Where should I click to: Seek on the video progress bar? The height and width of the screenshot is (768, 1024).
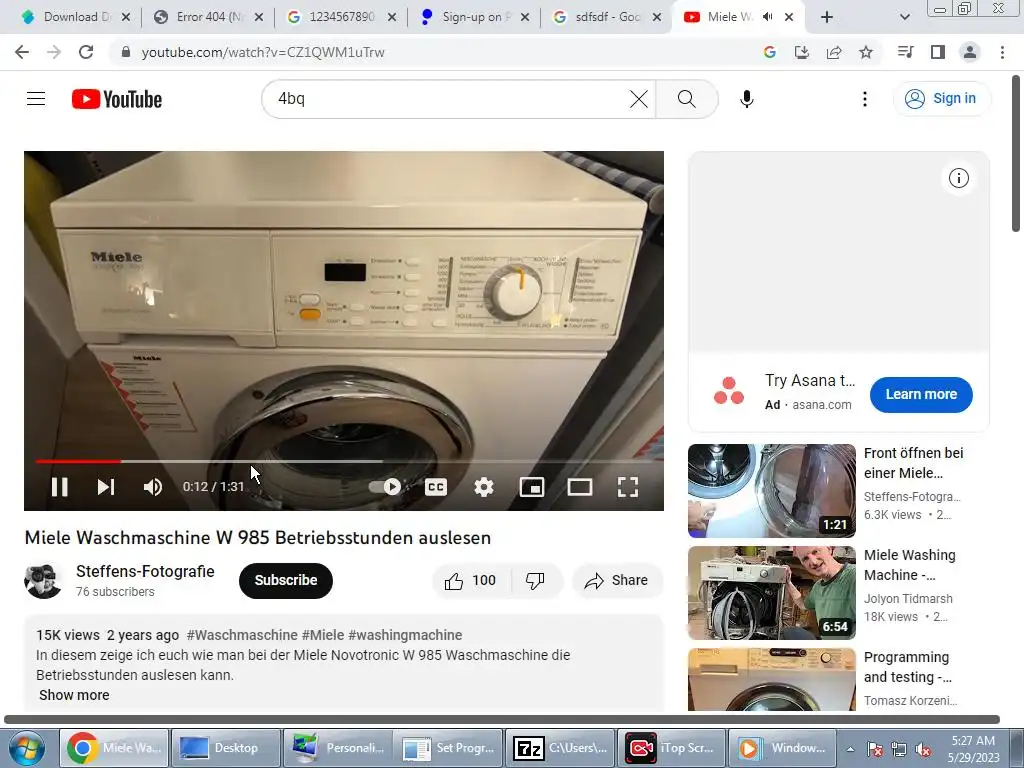point(344,461)
